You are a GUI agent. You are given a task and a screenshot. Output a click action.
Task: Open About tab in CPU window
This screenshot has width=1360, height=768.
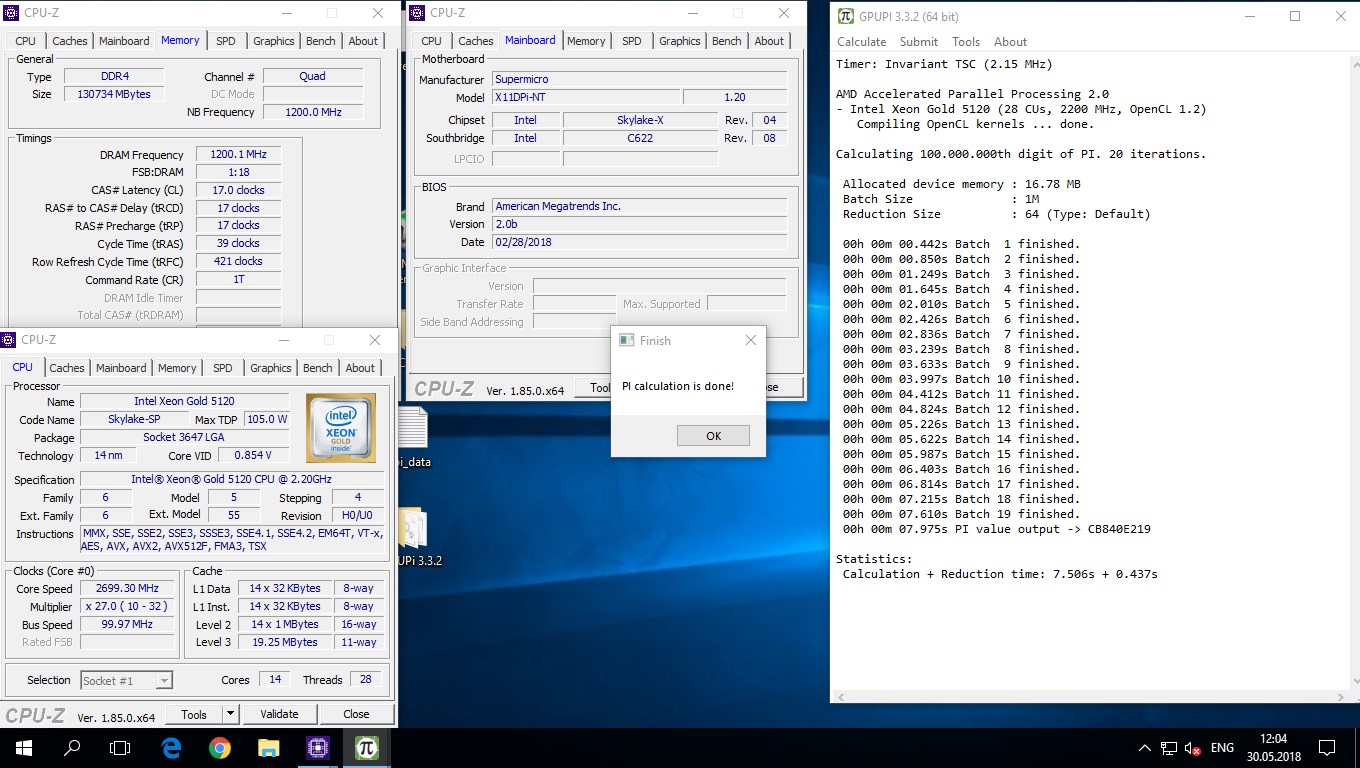(360, 368)
